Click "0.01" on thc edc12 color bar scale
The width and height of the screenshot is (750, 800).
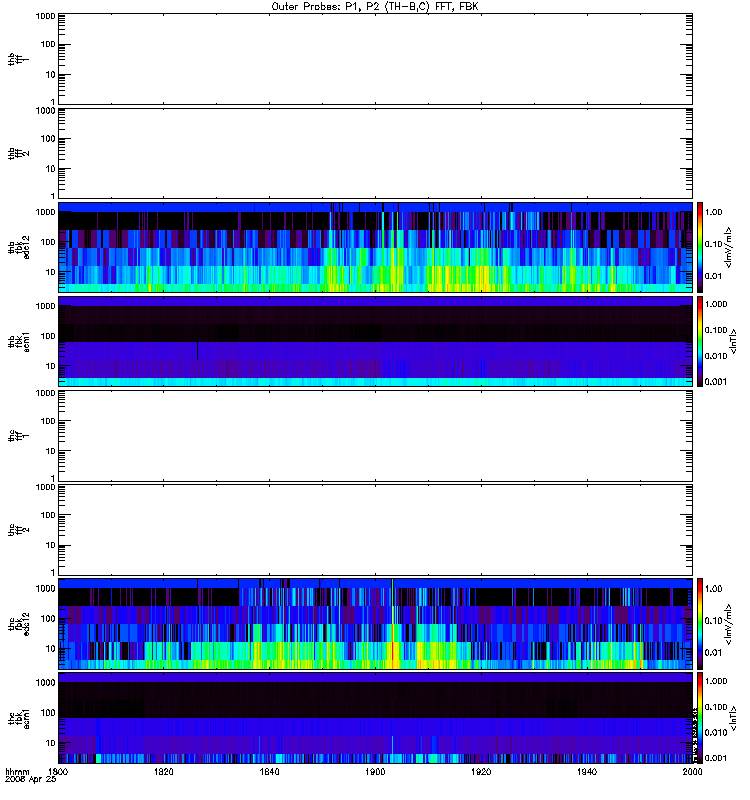(713, 653)
